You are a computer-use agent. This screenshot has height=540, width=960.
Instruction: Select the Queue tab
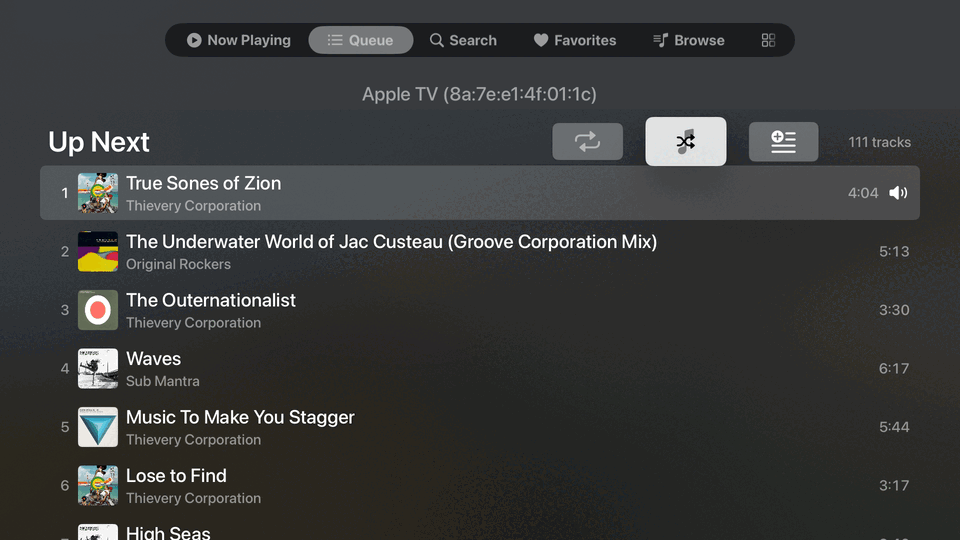[x=361, y=40]
